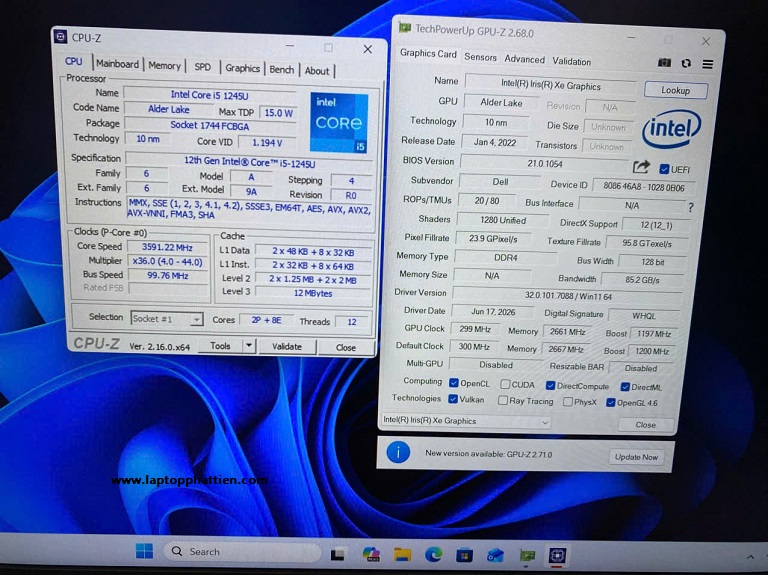The height and width of the screenshot is (575, 768).
Task: Click the Validate button
Action: click(x=287, y=347)
